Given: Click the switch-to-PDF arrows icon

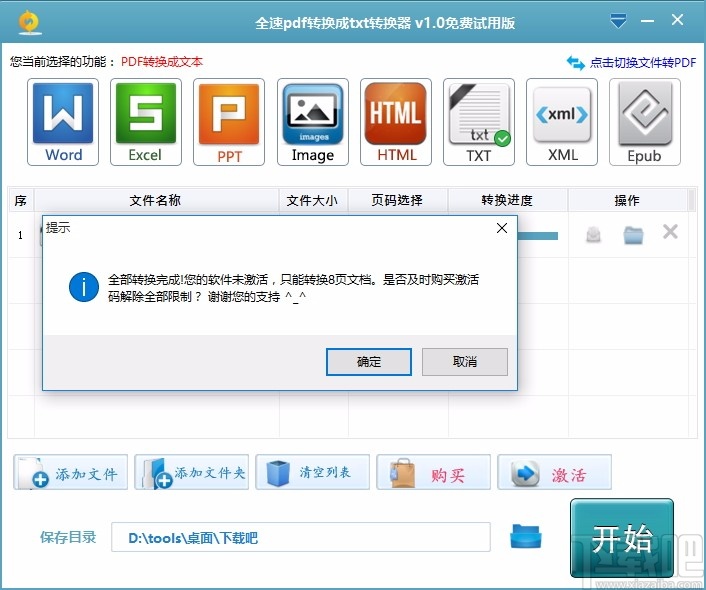Looking at the screenshot, I should pos(575,63).
